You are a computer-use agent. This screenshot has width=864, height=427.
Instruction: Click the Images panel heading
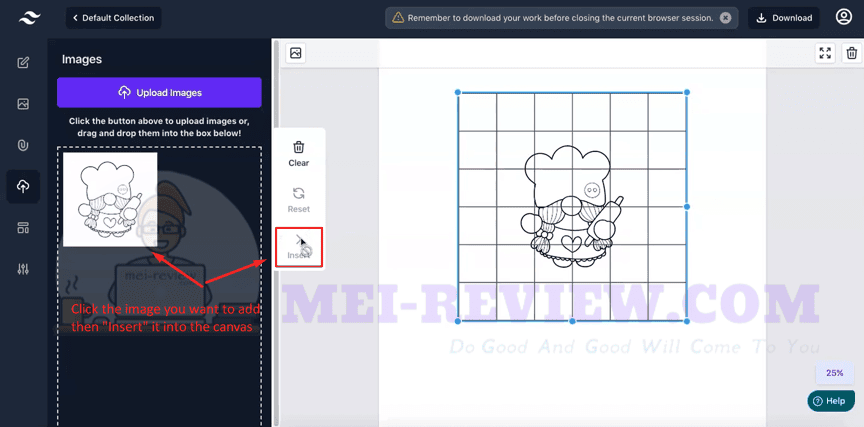(82, 60)
